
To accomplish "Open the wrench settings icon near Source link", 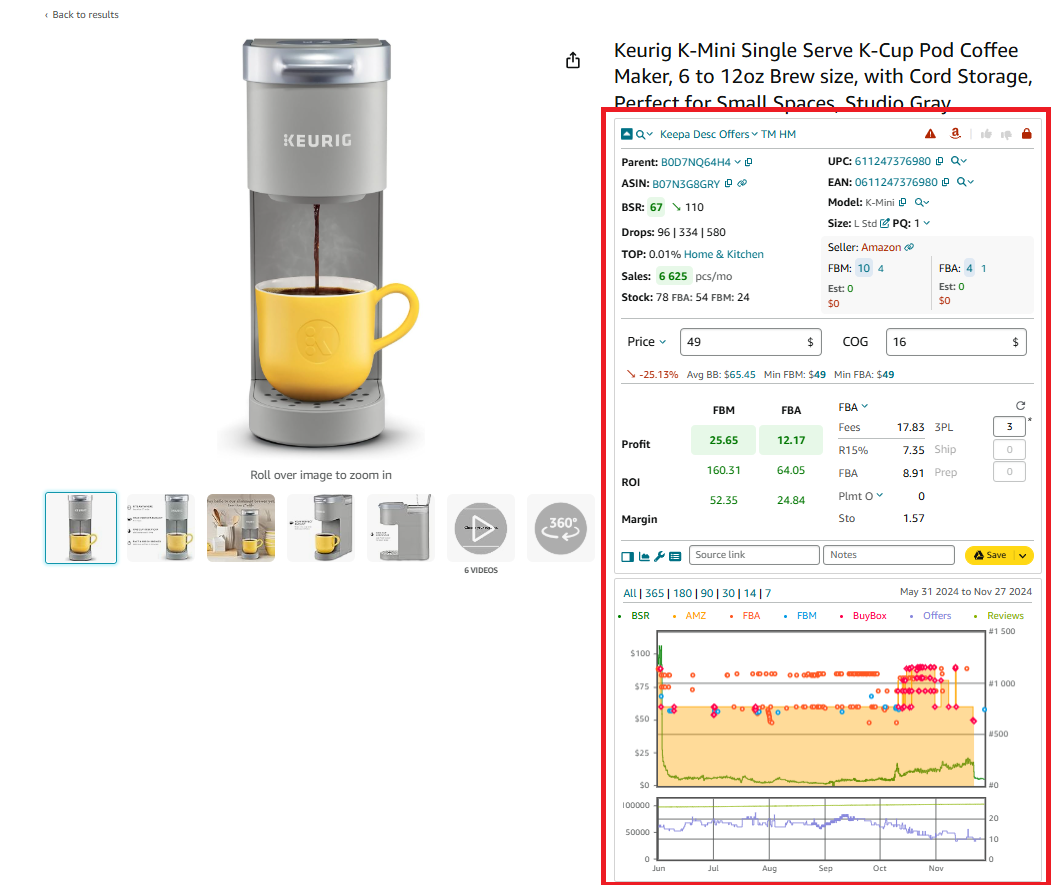I will (x=659, y=555).
